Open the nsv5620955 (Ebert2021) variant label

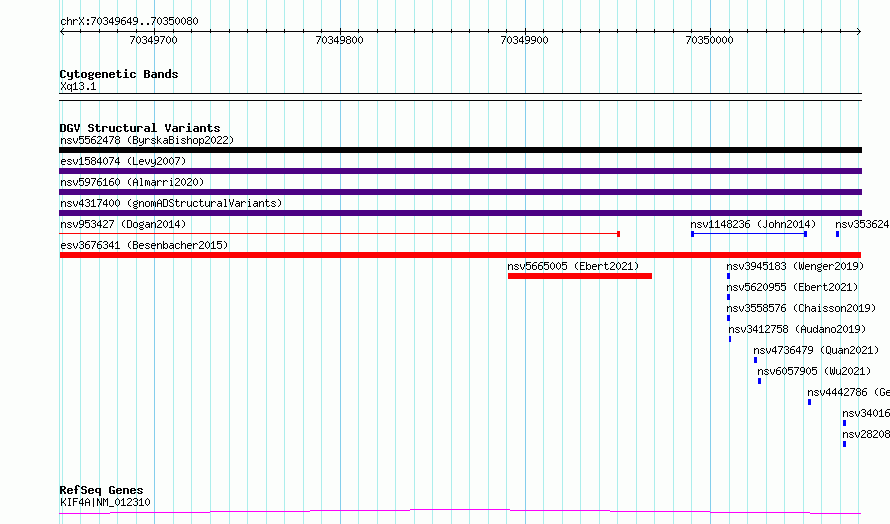click(x=792, y=287)
